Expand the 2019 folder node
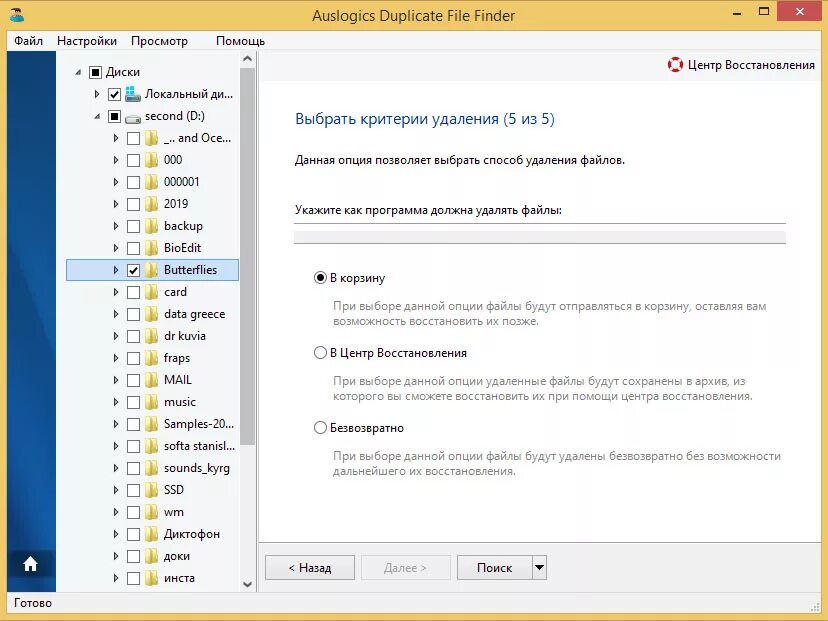The image size is (828, 621). (116, 204)
